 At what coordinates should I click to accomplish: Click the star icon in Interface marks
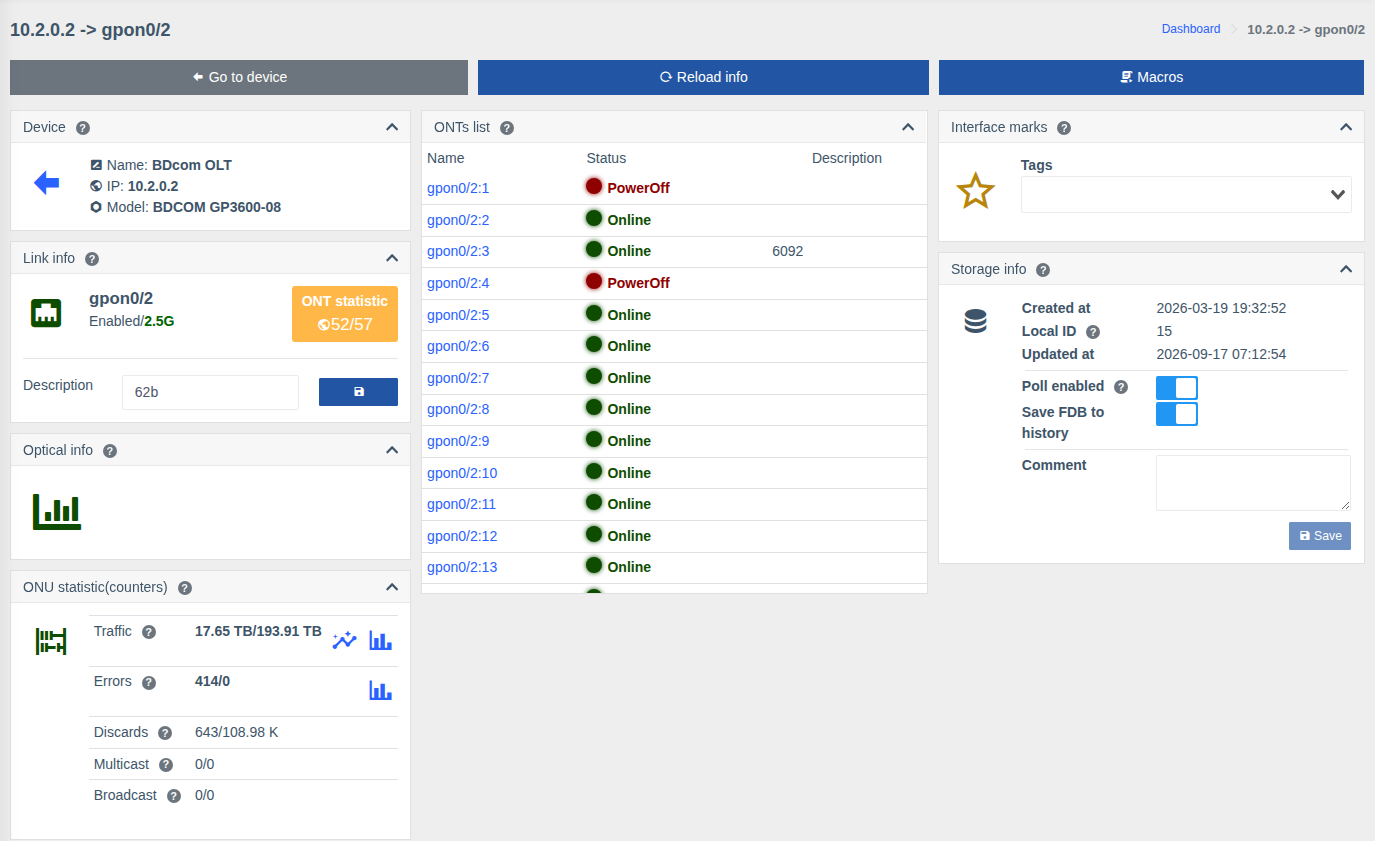(975, 190)
